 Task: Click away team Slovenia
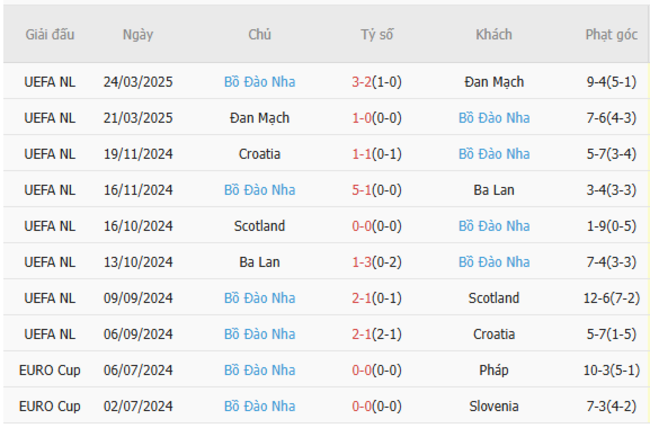pyautogui.click(x=494, y=406)
